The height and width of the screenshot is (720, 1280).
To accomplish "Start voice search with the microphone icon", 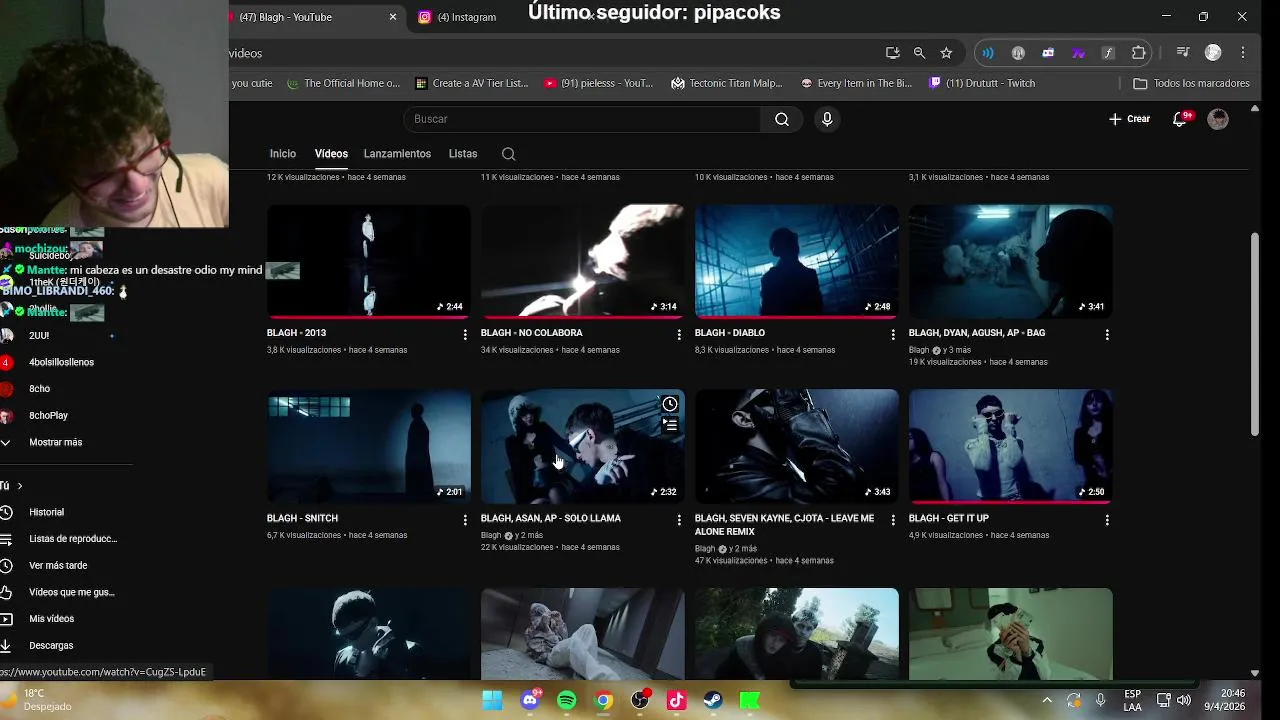I will pos(827,119).
